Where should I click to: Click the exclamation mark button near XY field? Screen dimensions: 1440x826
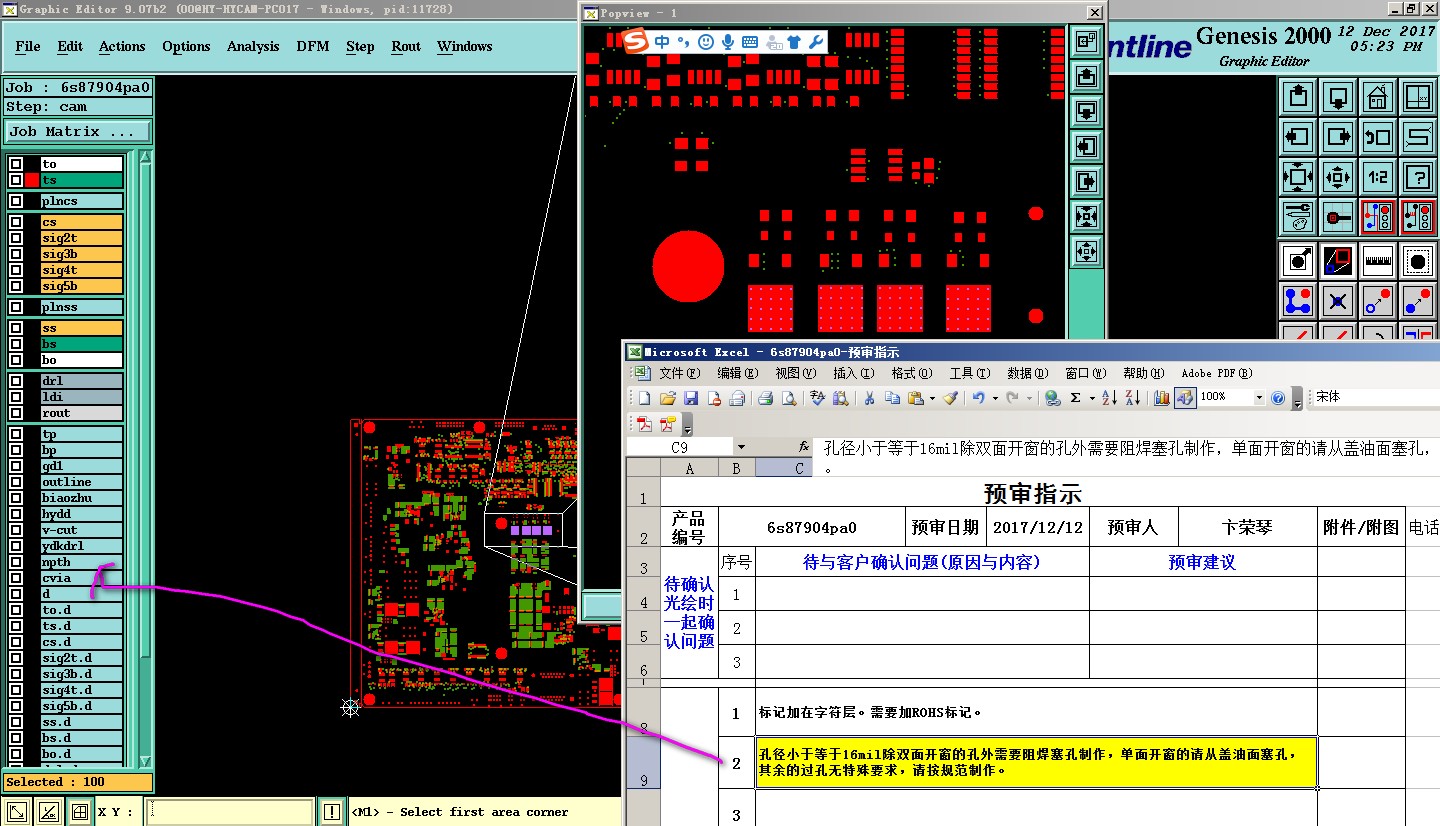pyautogui.click(x=332, y=812)
